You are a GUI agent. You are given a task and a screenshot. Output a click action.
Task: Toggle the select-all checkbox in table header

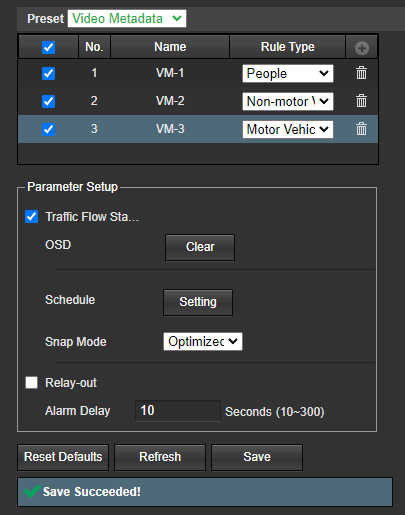48,47
